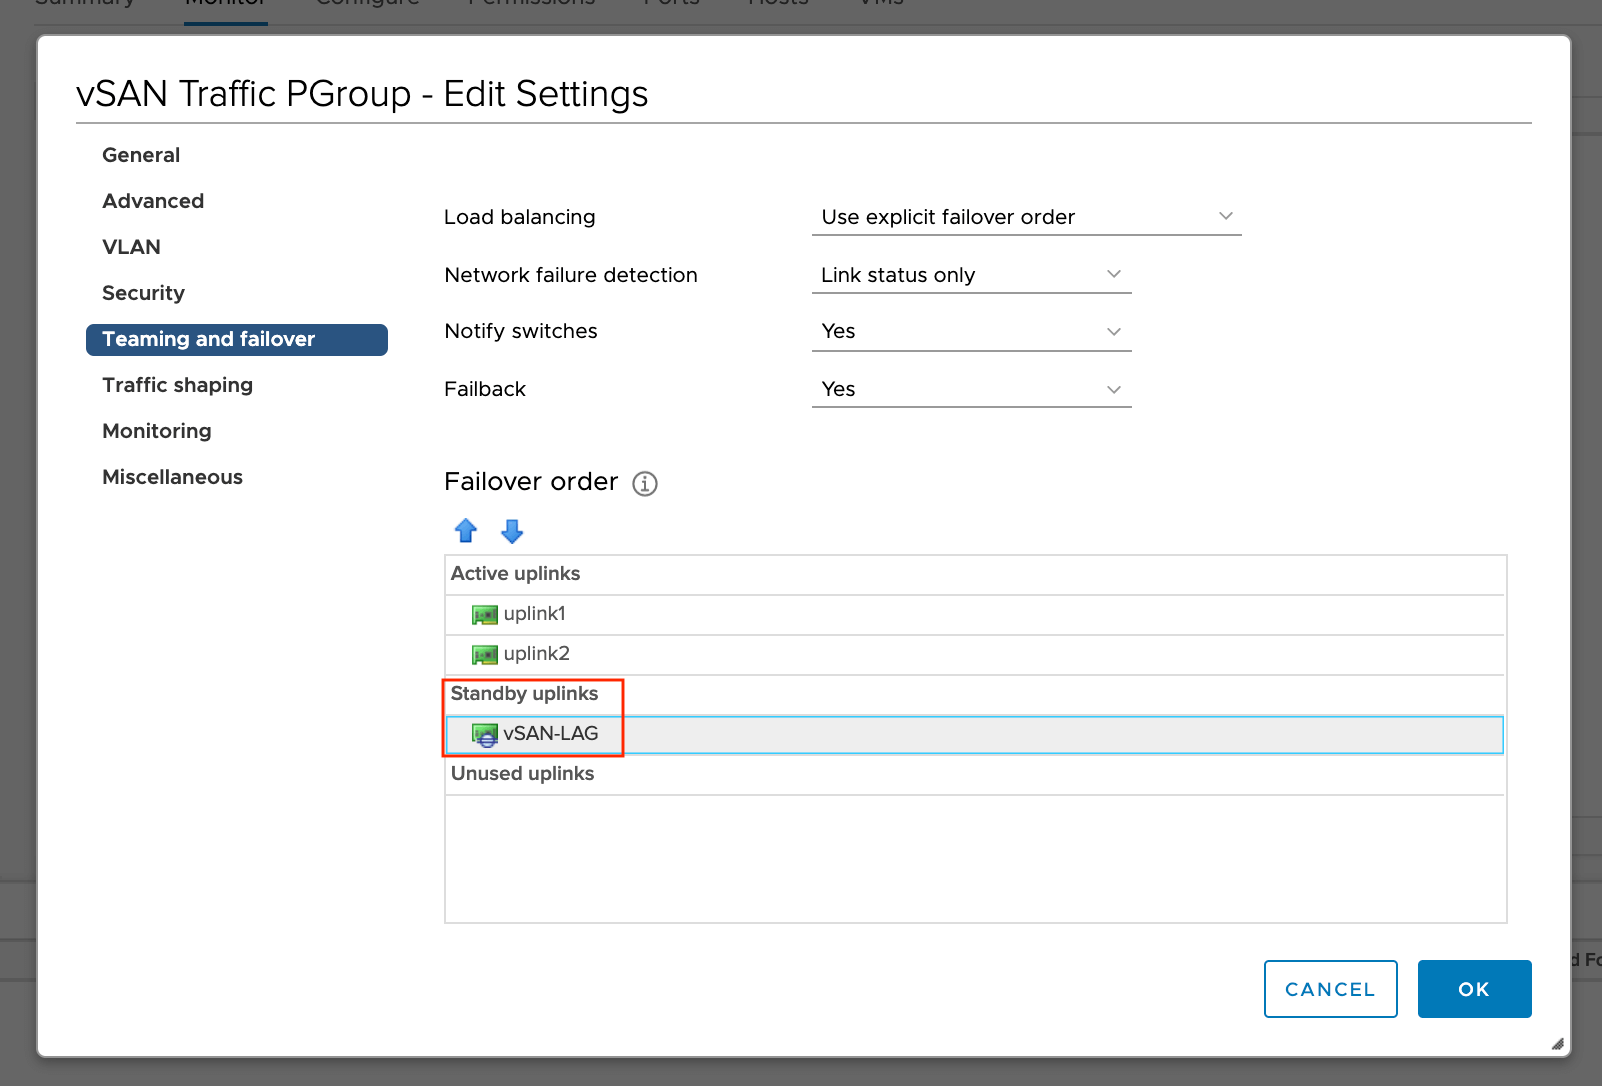Select the vSAN-LAG standby uplink row
The height and width of the screenshot is (1086, 1602).
click(974, 734)
